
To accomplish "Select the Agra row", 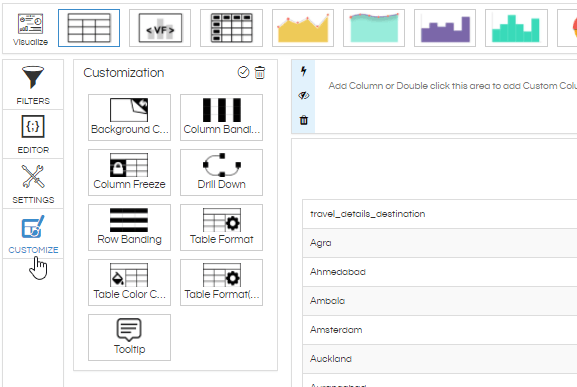I will tap(440, 243).
